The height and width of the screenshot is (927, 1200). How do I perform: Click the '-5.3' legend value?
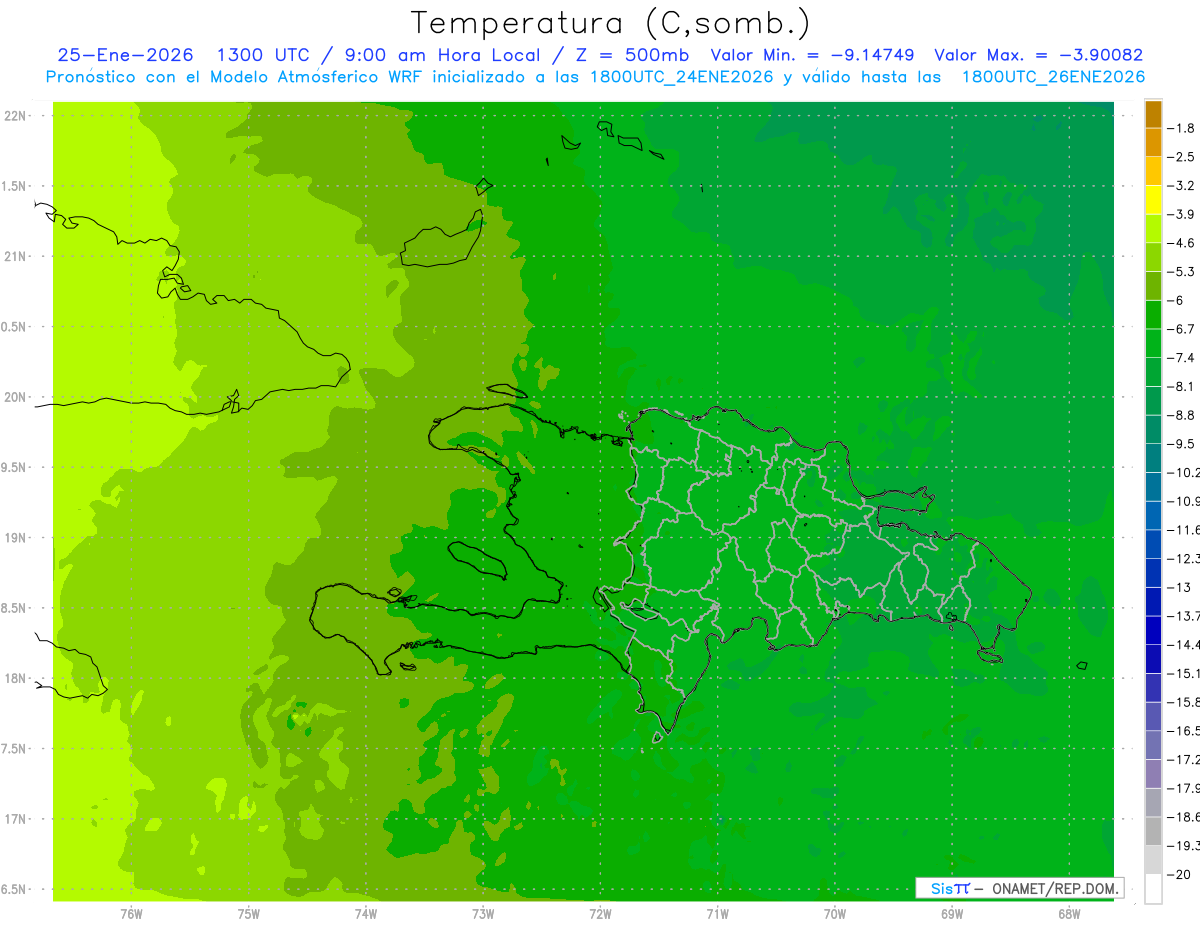[1181, 271]
